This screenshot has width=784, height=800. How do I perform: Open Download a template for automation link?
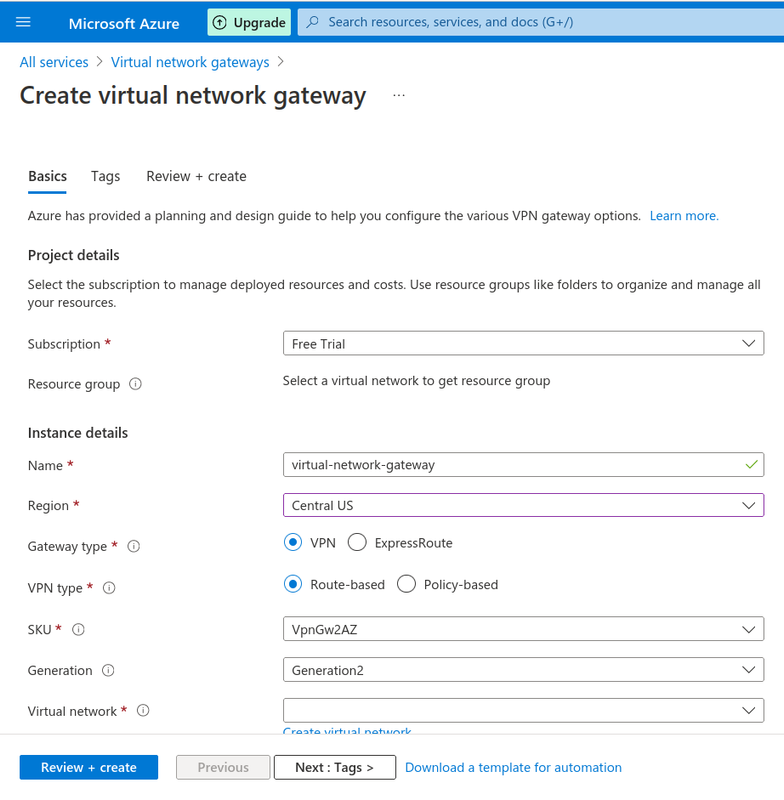(x=513, y=767)
